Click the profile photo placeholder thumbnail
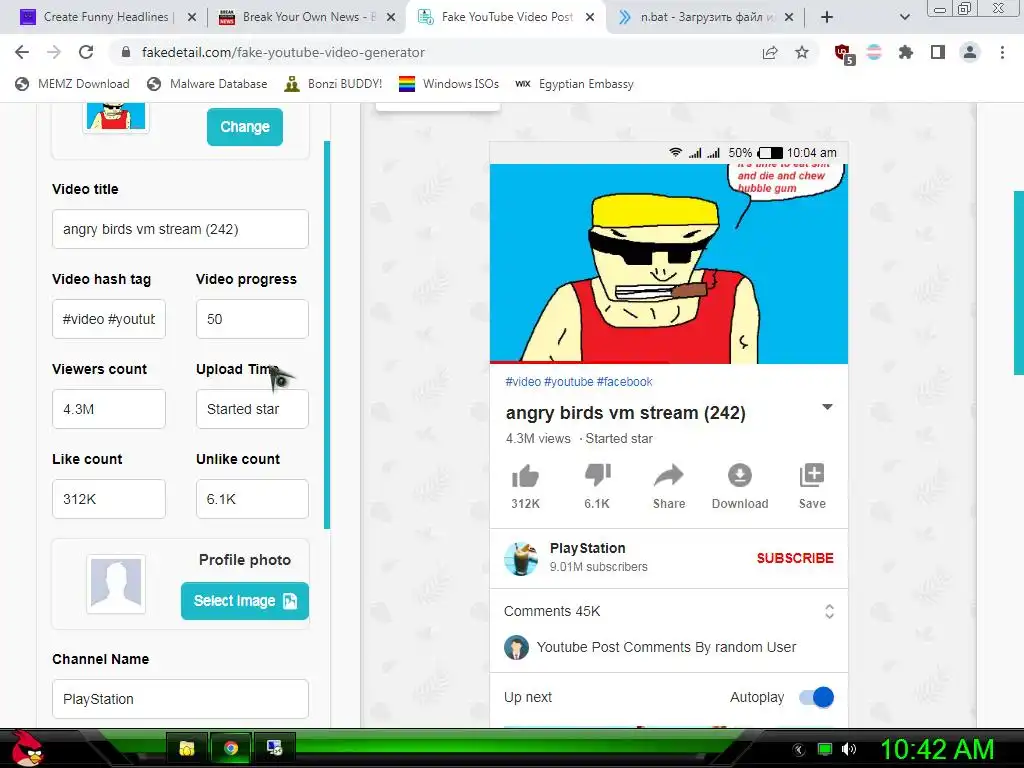Image resolution: width=1024 pixels, height=768 pixels. [x=116, y=584]
